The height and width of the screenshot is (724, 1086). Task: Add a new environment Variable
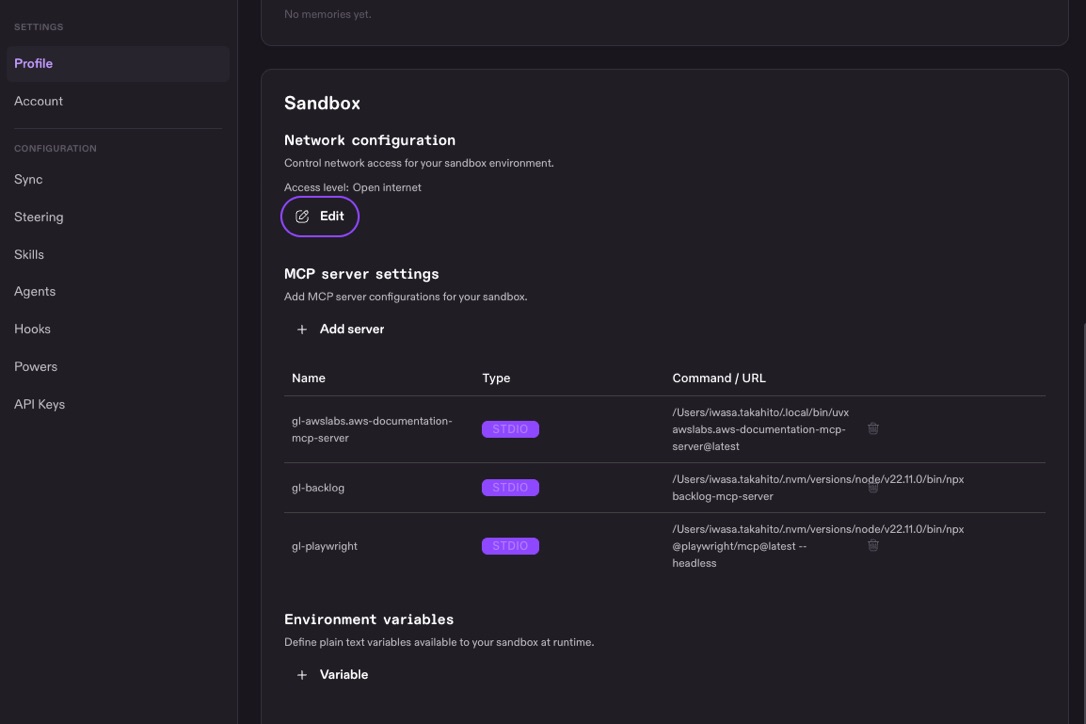click(332, 675)
